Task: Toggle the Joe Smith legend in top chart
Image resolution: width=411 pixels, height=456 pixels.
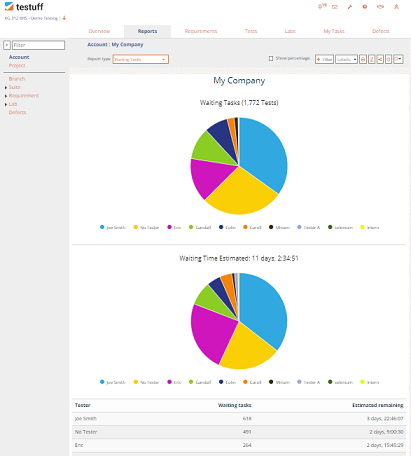Action: [113, 227]
